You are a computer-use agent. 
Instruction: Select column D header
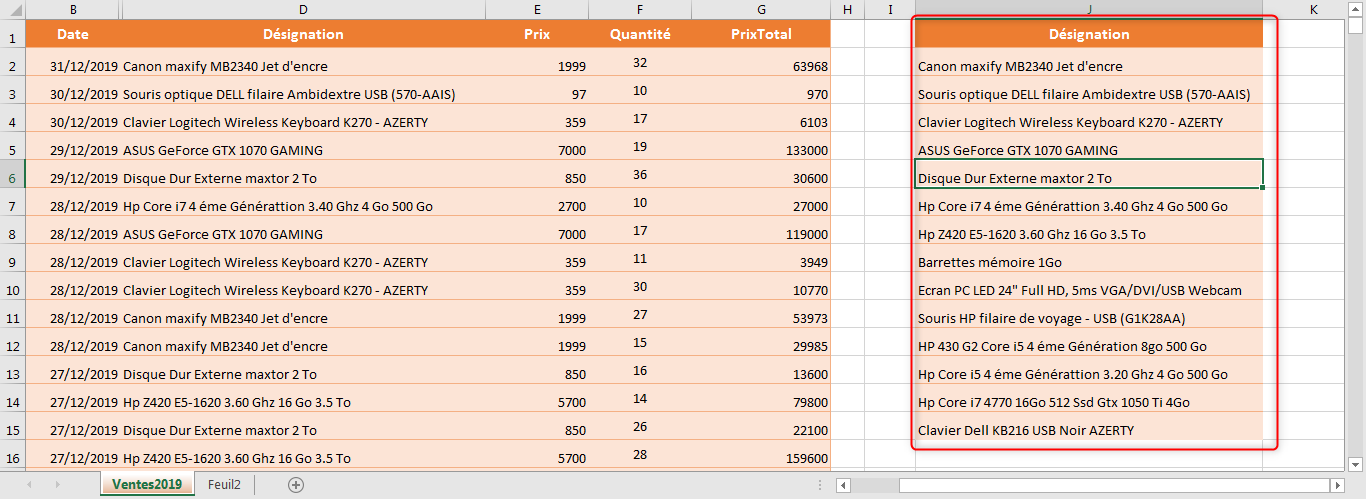click(x=303, y=9)
